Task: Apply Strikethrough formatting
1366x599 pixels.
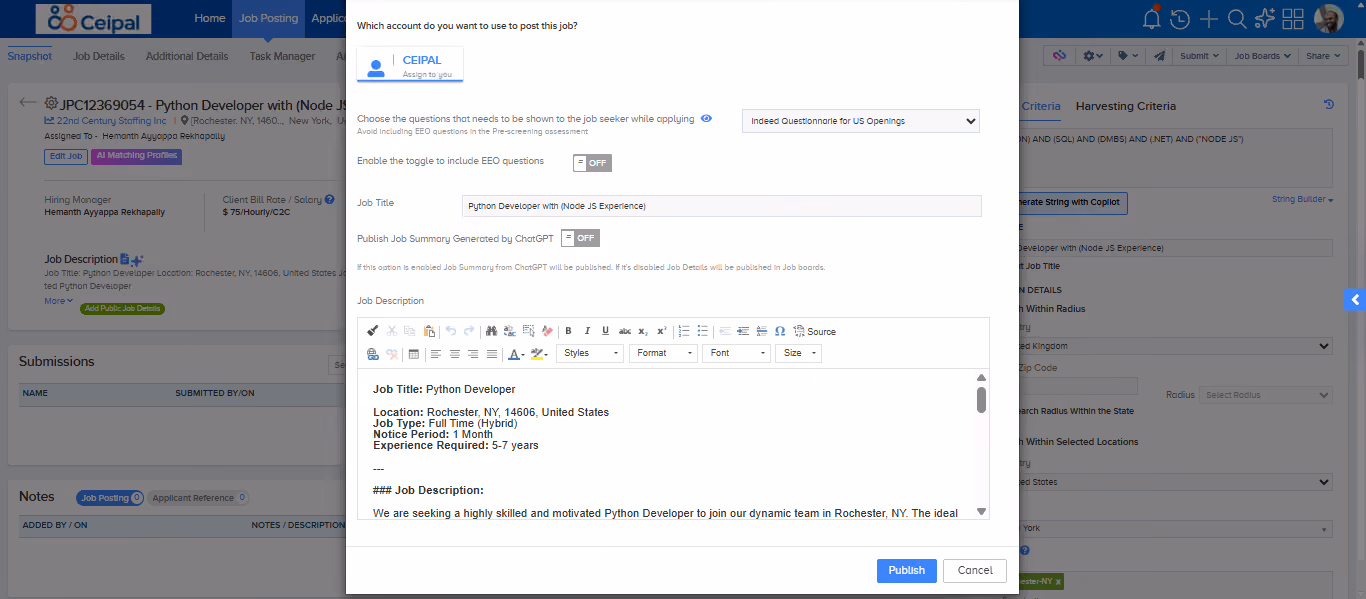Action: pyautogui.click(x=625, y=331)
